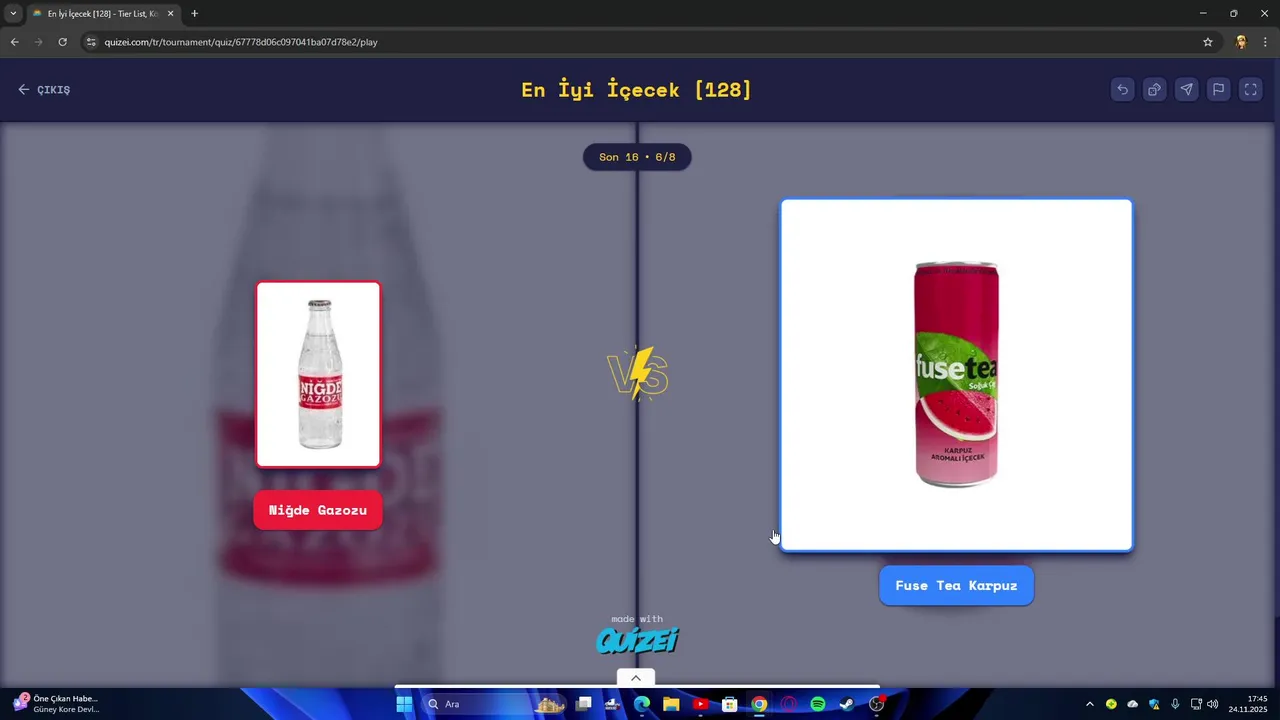The width and height of the screenshot is (1280, 720).
Task: Open OBS Studio from the taskbar
Action: tap(877, 704)
